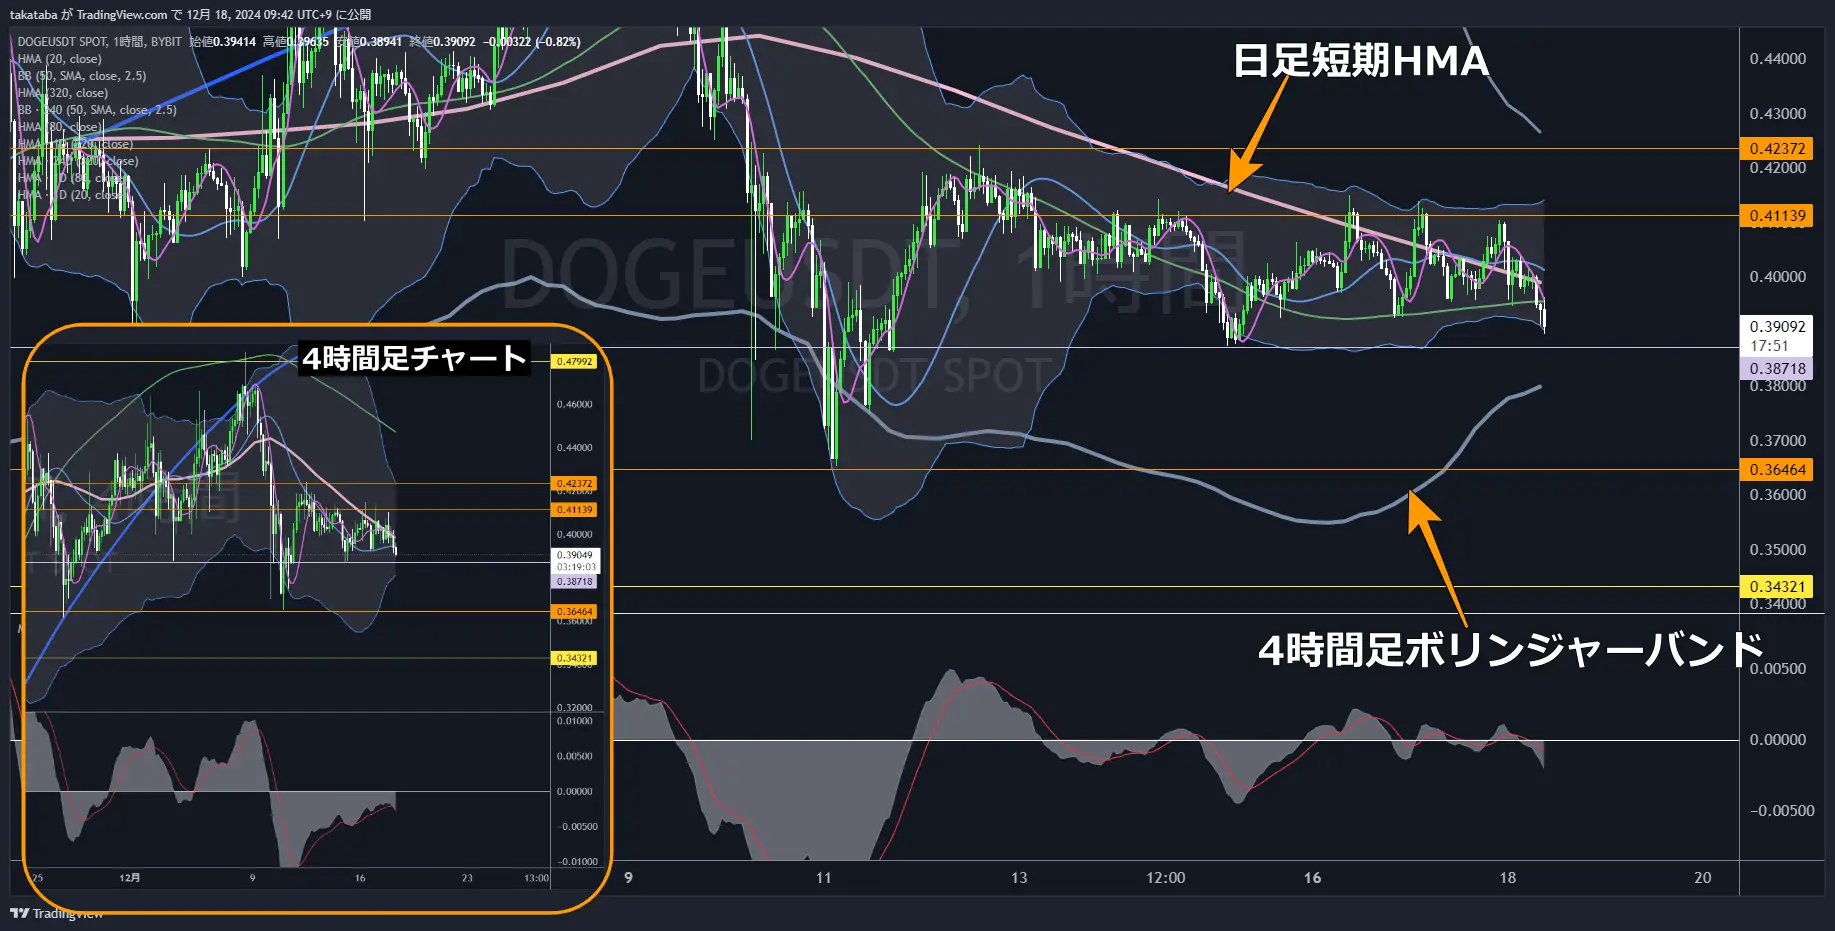Click the −0.00500 indicator axis value
Screen dimensions: 1835x931
(1781, 811)
